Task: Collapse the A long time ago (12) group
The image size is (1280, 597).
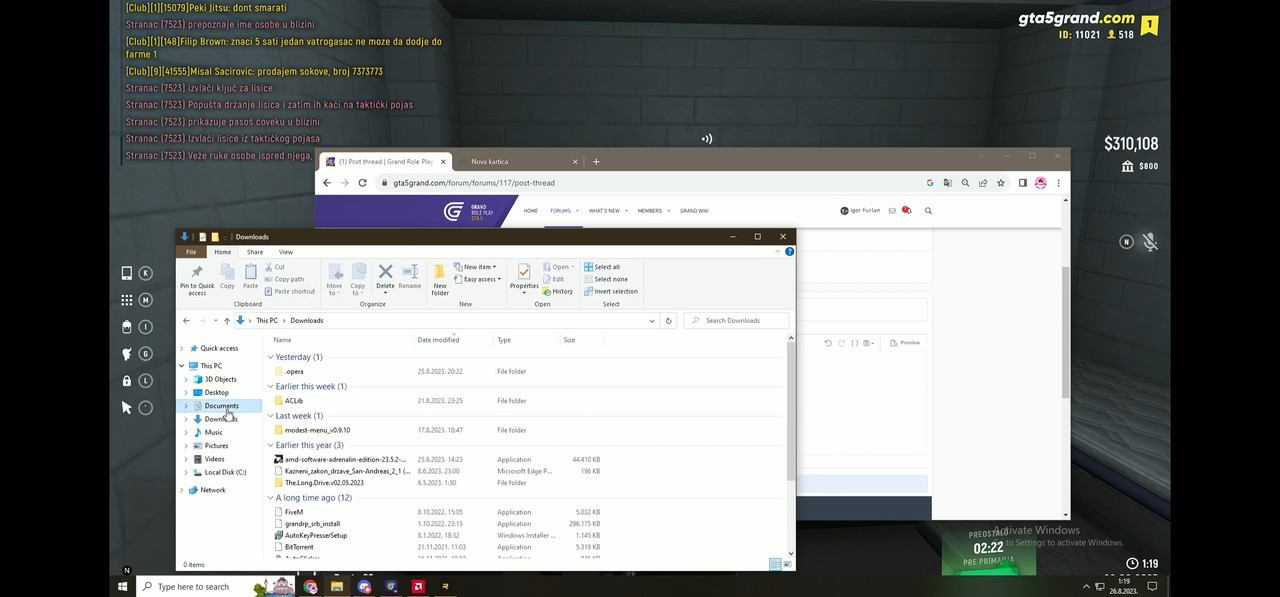Action: (271, 498)
